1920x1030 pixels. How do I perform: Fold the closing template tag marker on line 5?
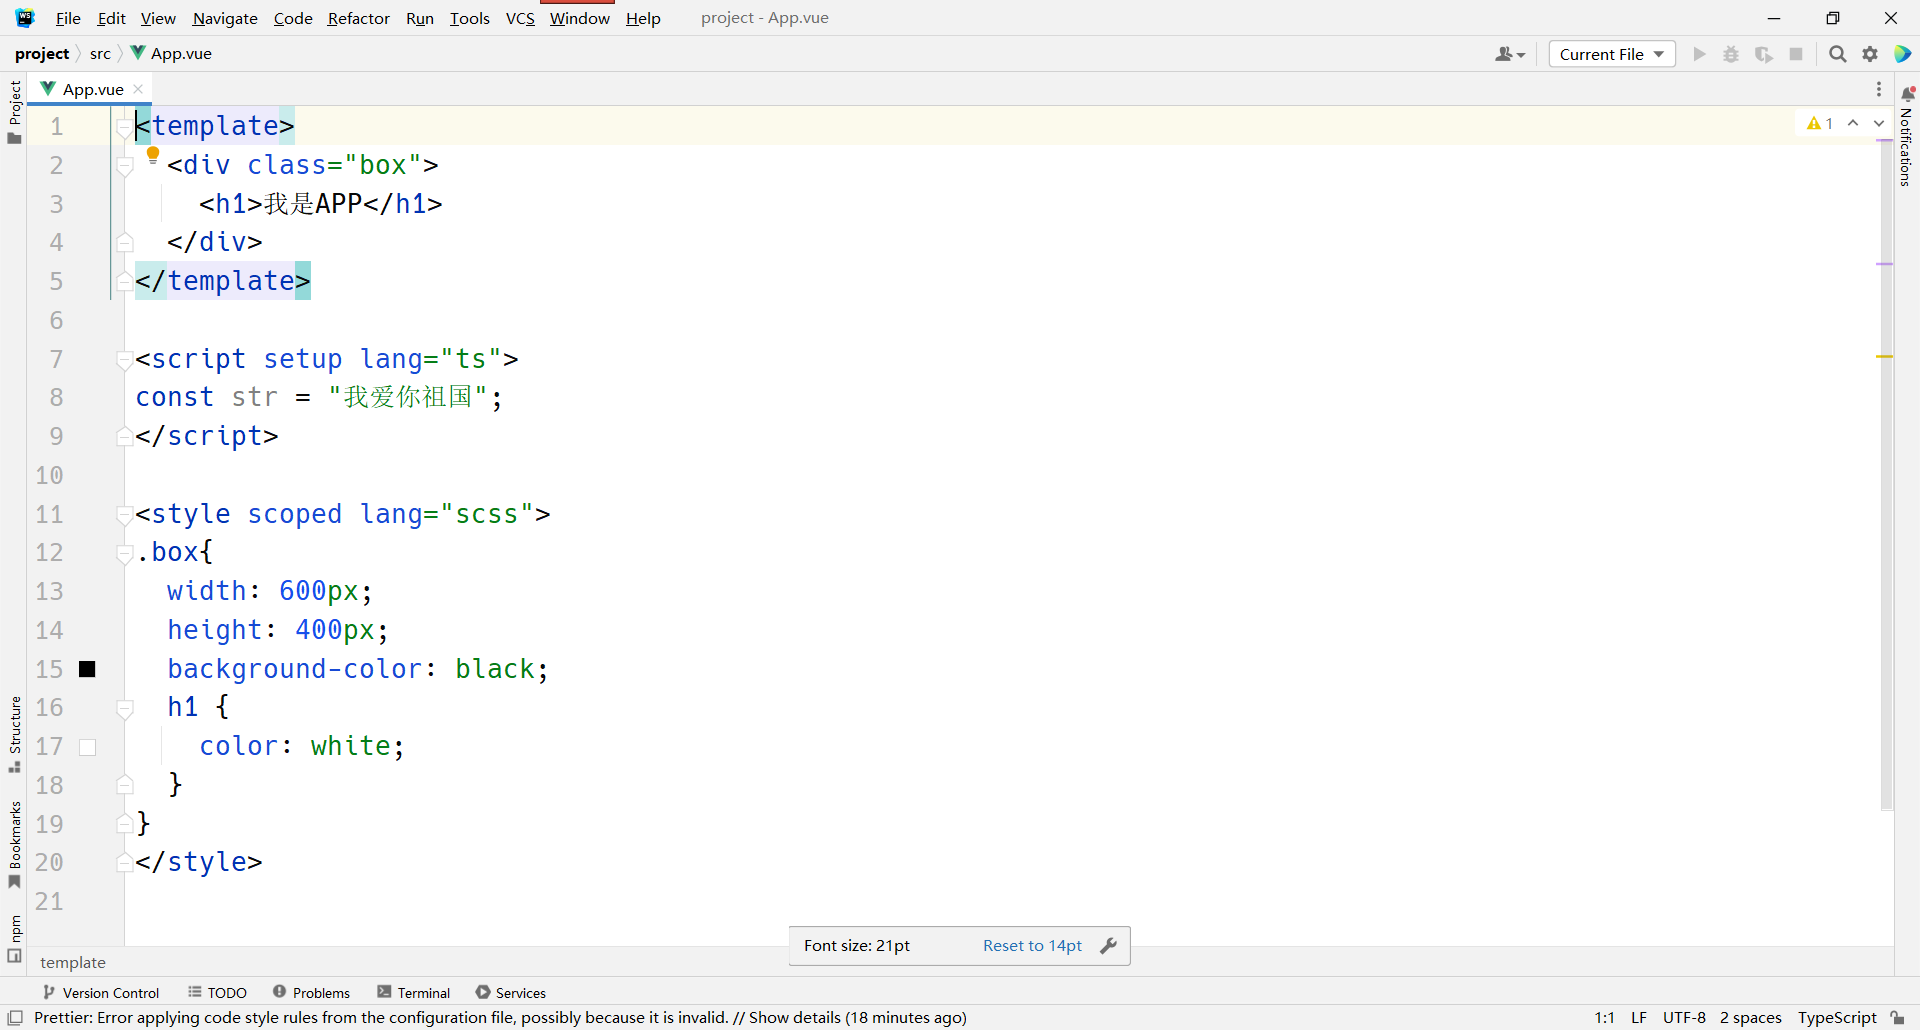click(x=124, y=282)
